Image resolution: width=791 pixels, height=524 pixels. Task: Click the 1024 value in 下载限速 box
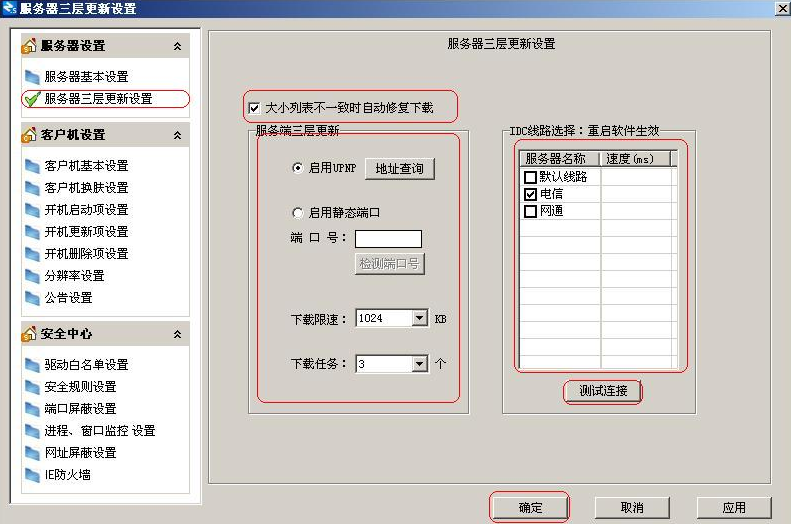pos(371,318)
